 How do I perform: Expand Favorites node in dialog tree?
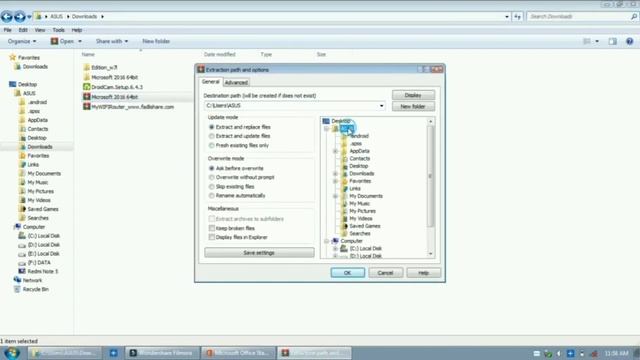[x=336, y=181]
